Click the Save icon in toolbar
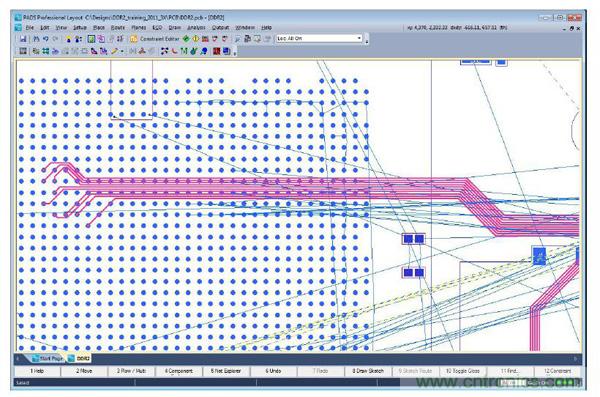Image resolution: width=600 pixels, height=397 pixels. 23,39
